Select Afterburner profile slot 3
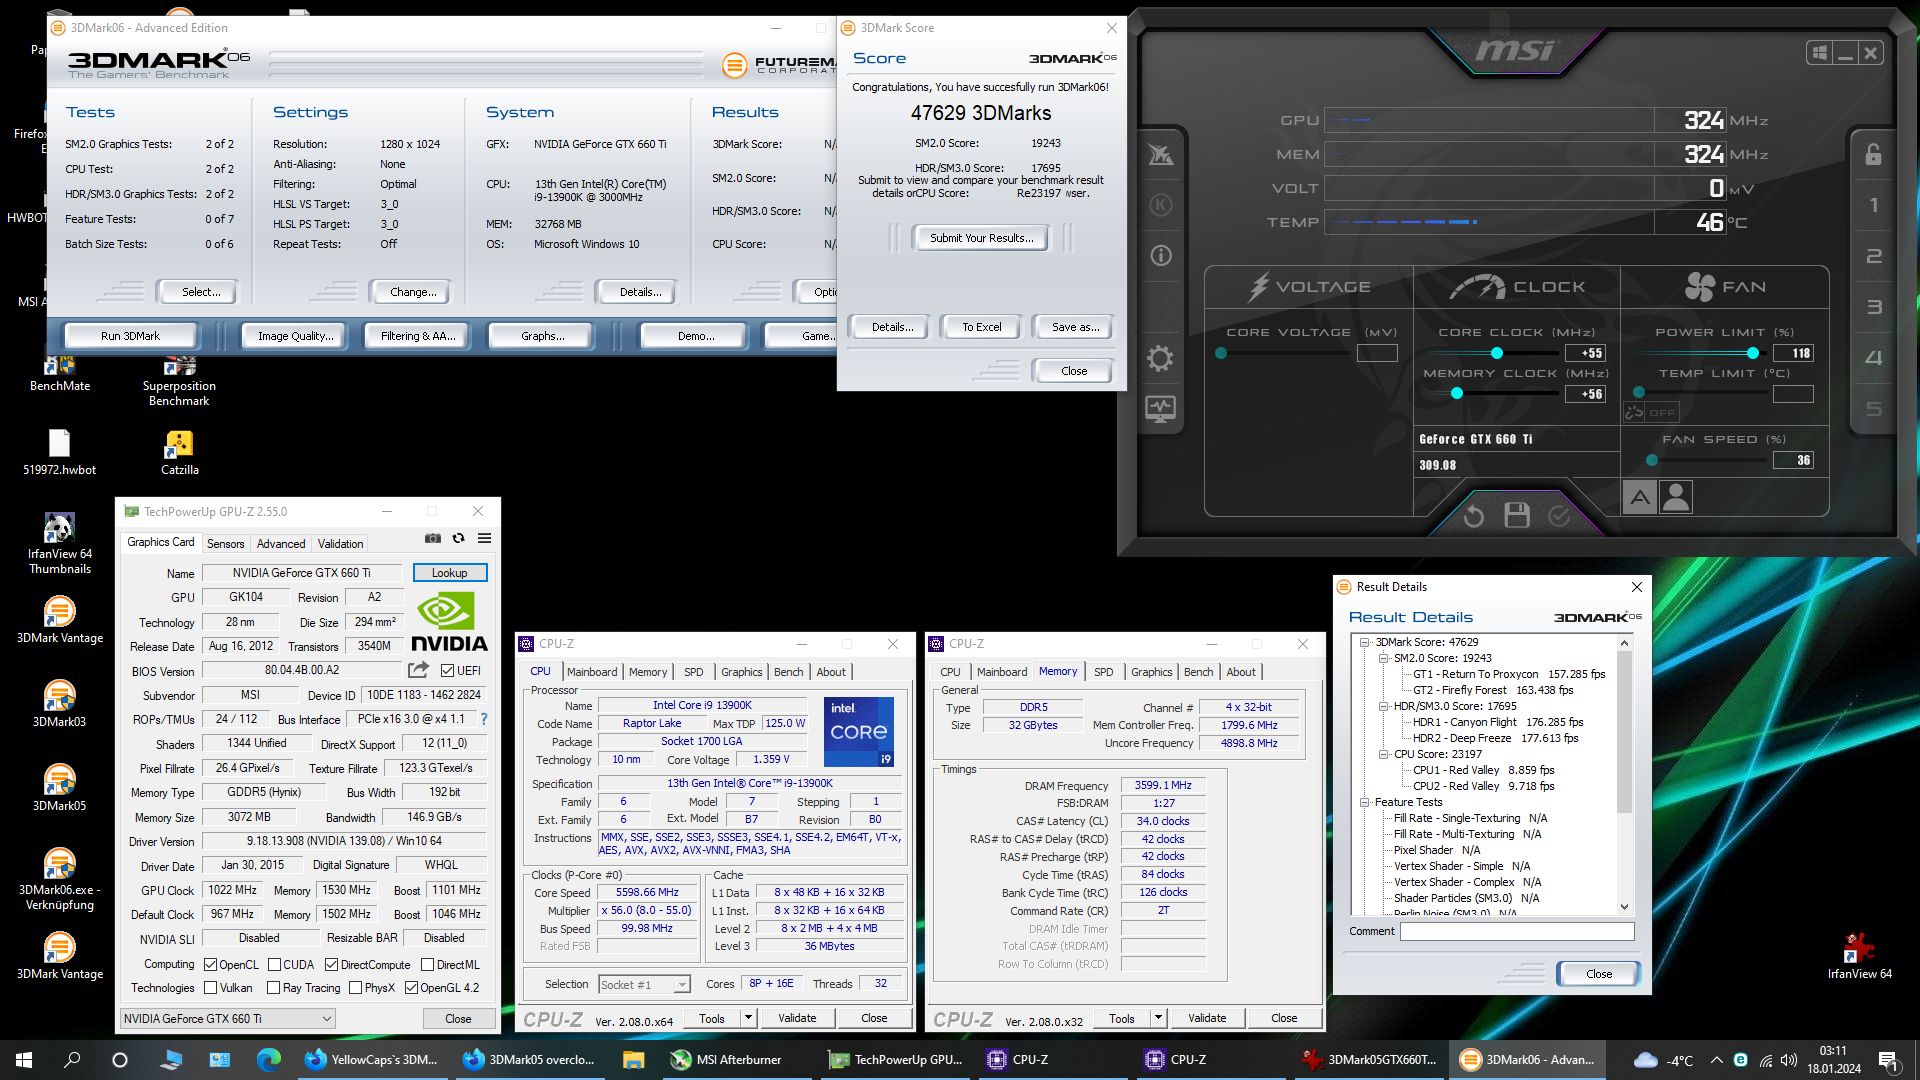 pyautogui.click(x=1873, y=307)
